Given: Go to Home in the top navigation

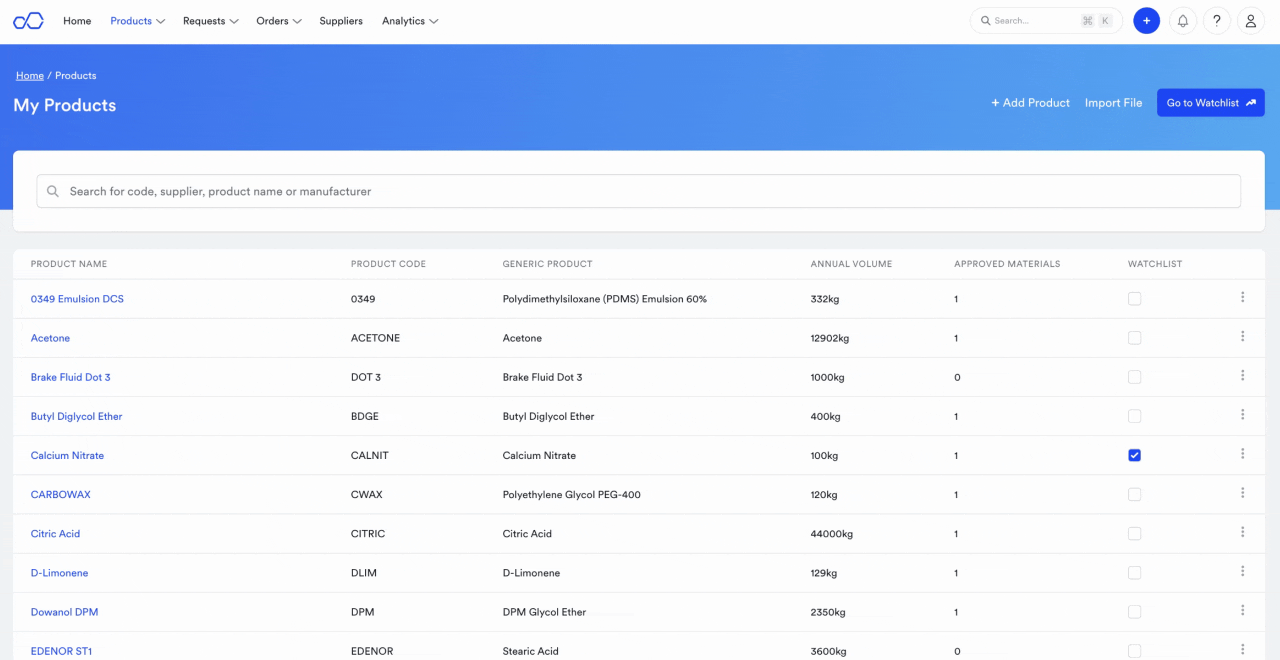Looking at the screenshot, I should tap(77, 21).
